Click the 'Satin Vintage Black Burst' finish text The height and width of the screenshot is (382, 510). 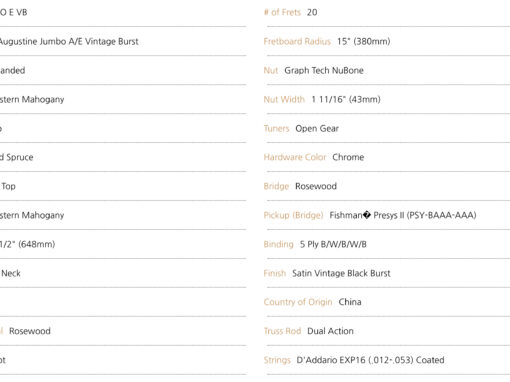[341, 273]
